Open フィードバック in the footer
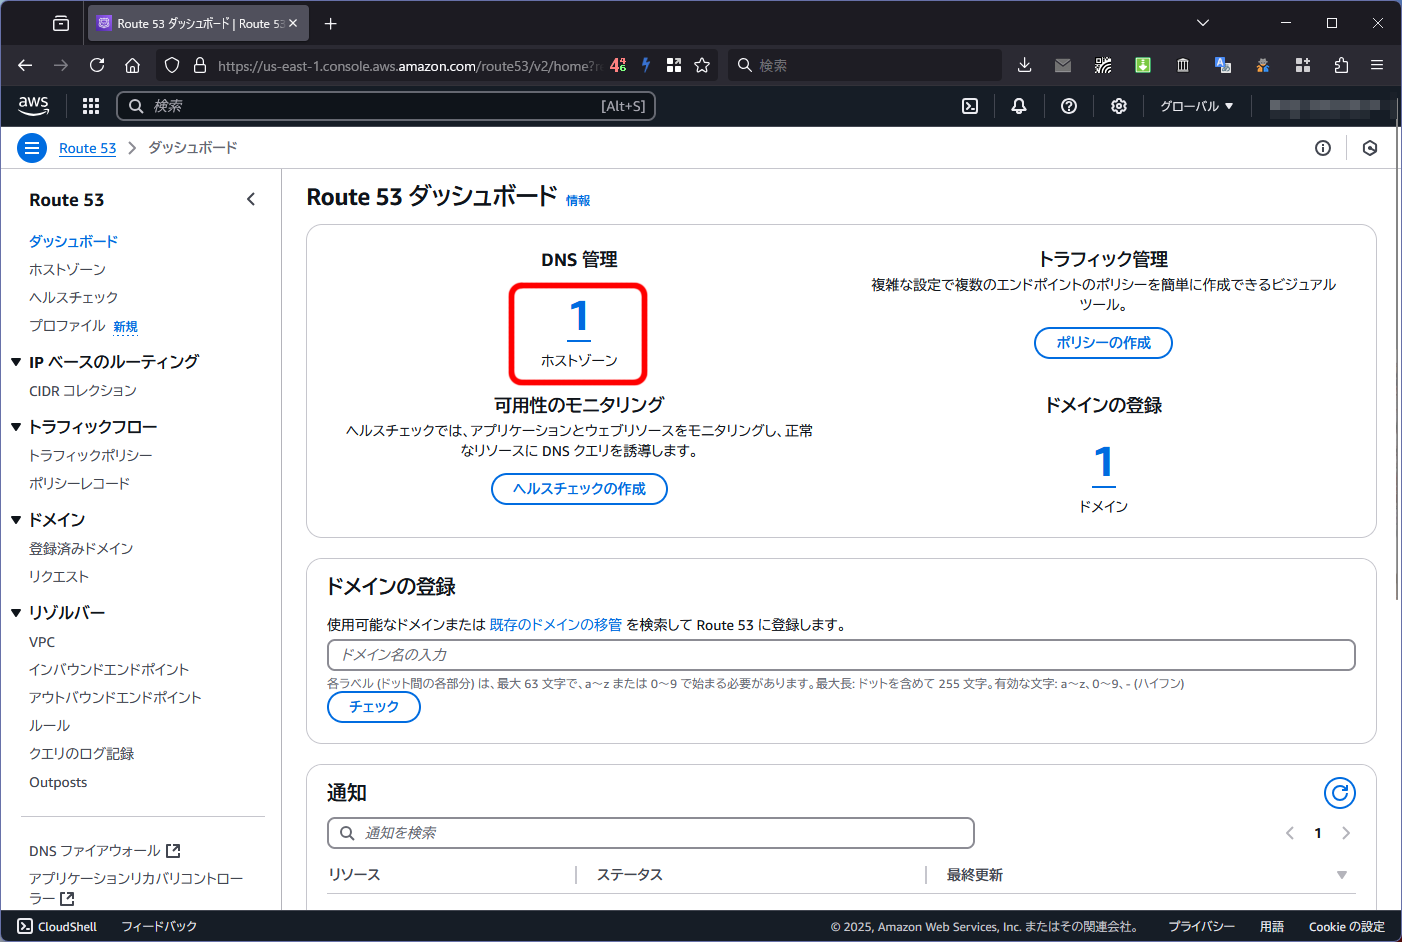This screenshot has height=942, width=1402. tap(159, 927)
